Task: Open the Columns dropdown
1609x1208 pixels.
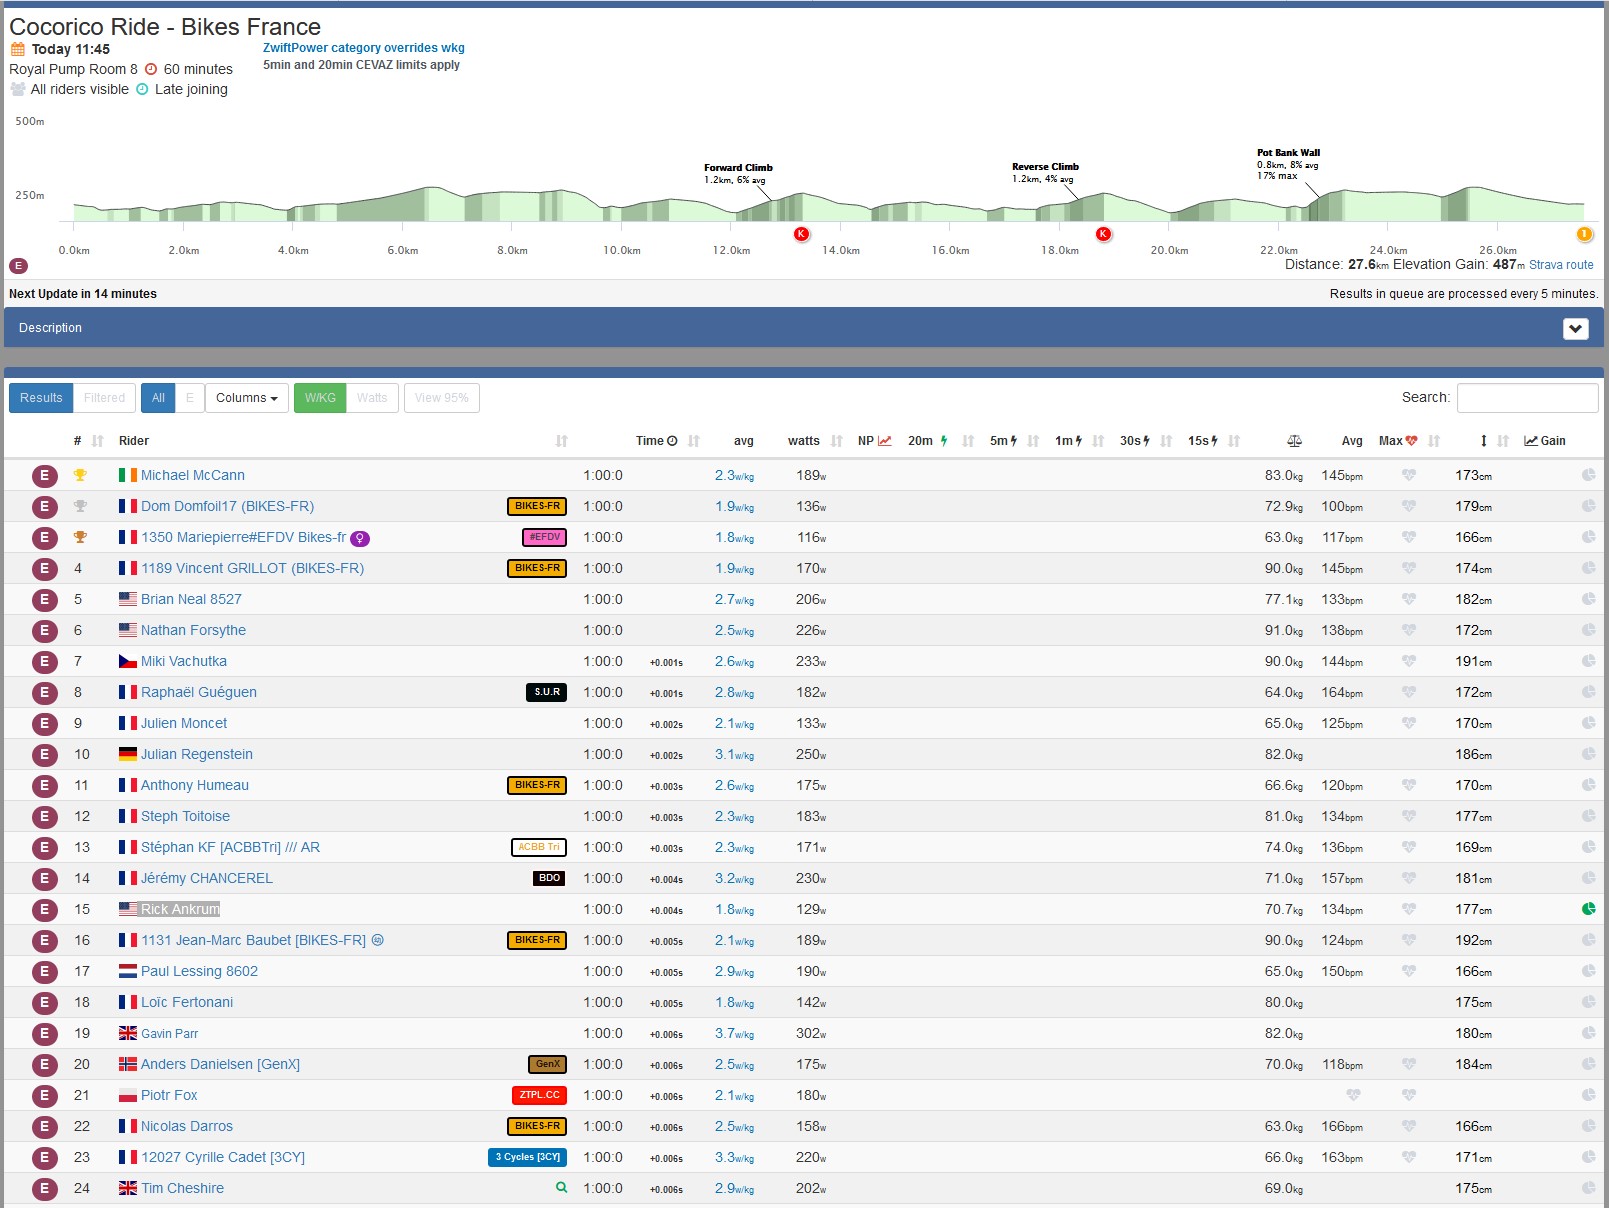Action: click(247, 398)
